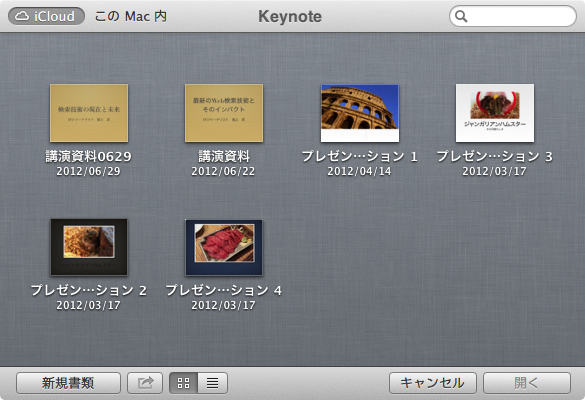This screenshot has width=585, height=400.
Task: Switch to list view
Action: [213, 383]
